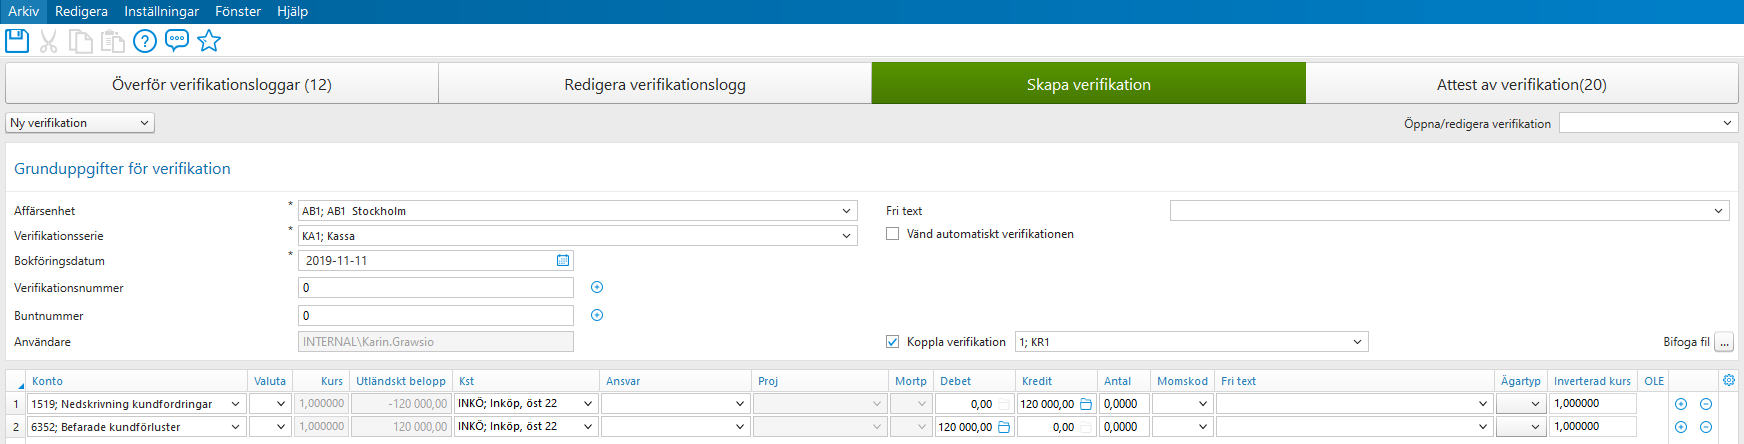
Task: Open the Arkiv menu
Action: click(23, 11)
